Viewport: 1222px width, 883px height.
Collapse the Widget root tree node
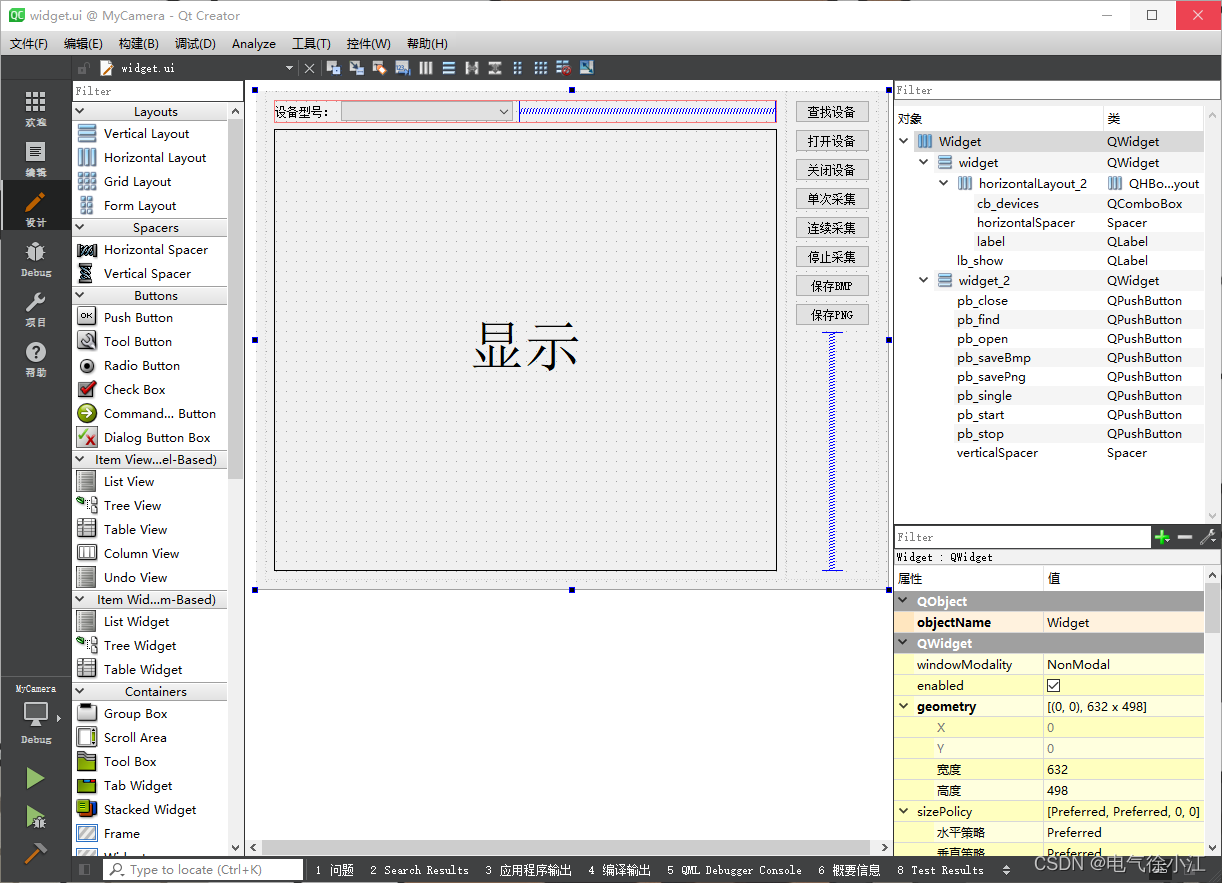[905, 142]
